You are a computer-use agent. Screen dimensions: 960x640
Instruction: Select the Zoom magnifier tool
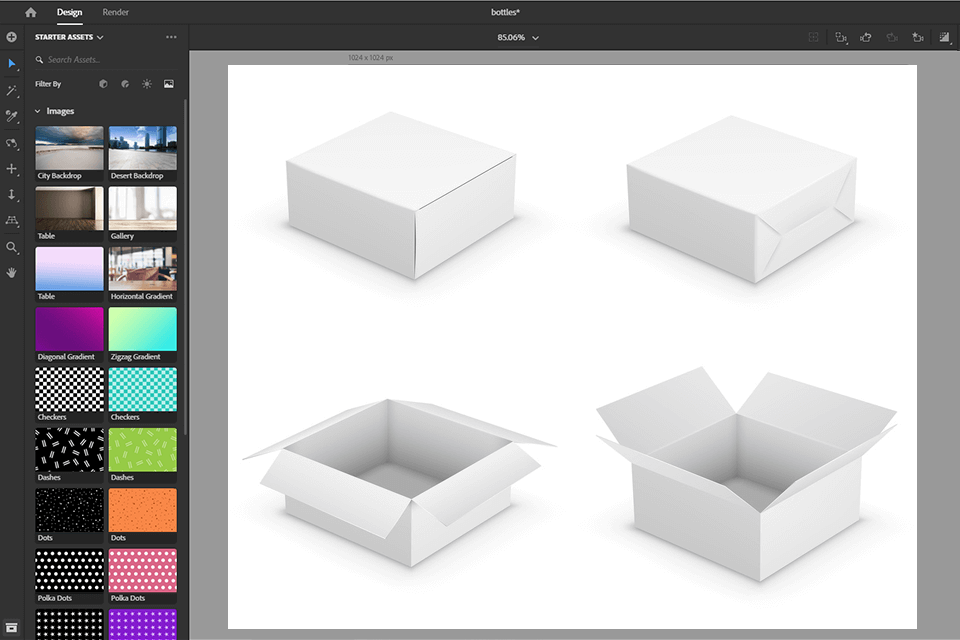coord(12,246)
